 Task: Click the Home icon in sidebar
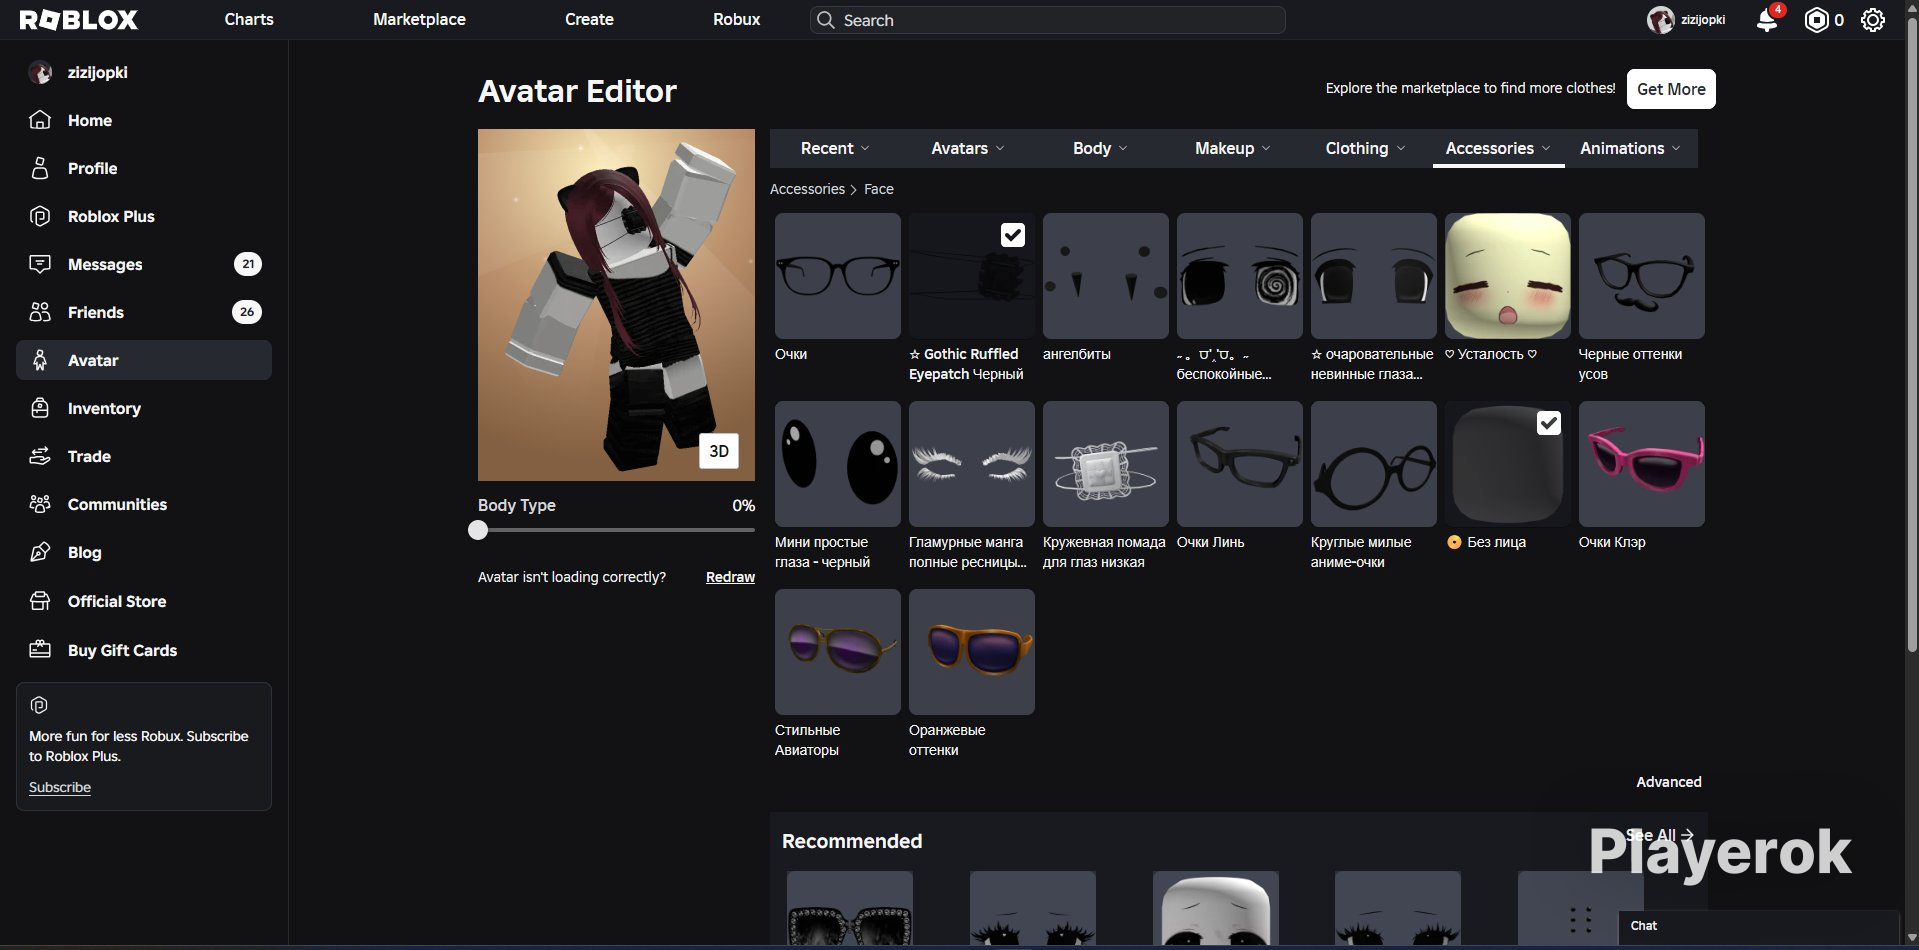tap(40, 120)
